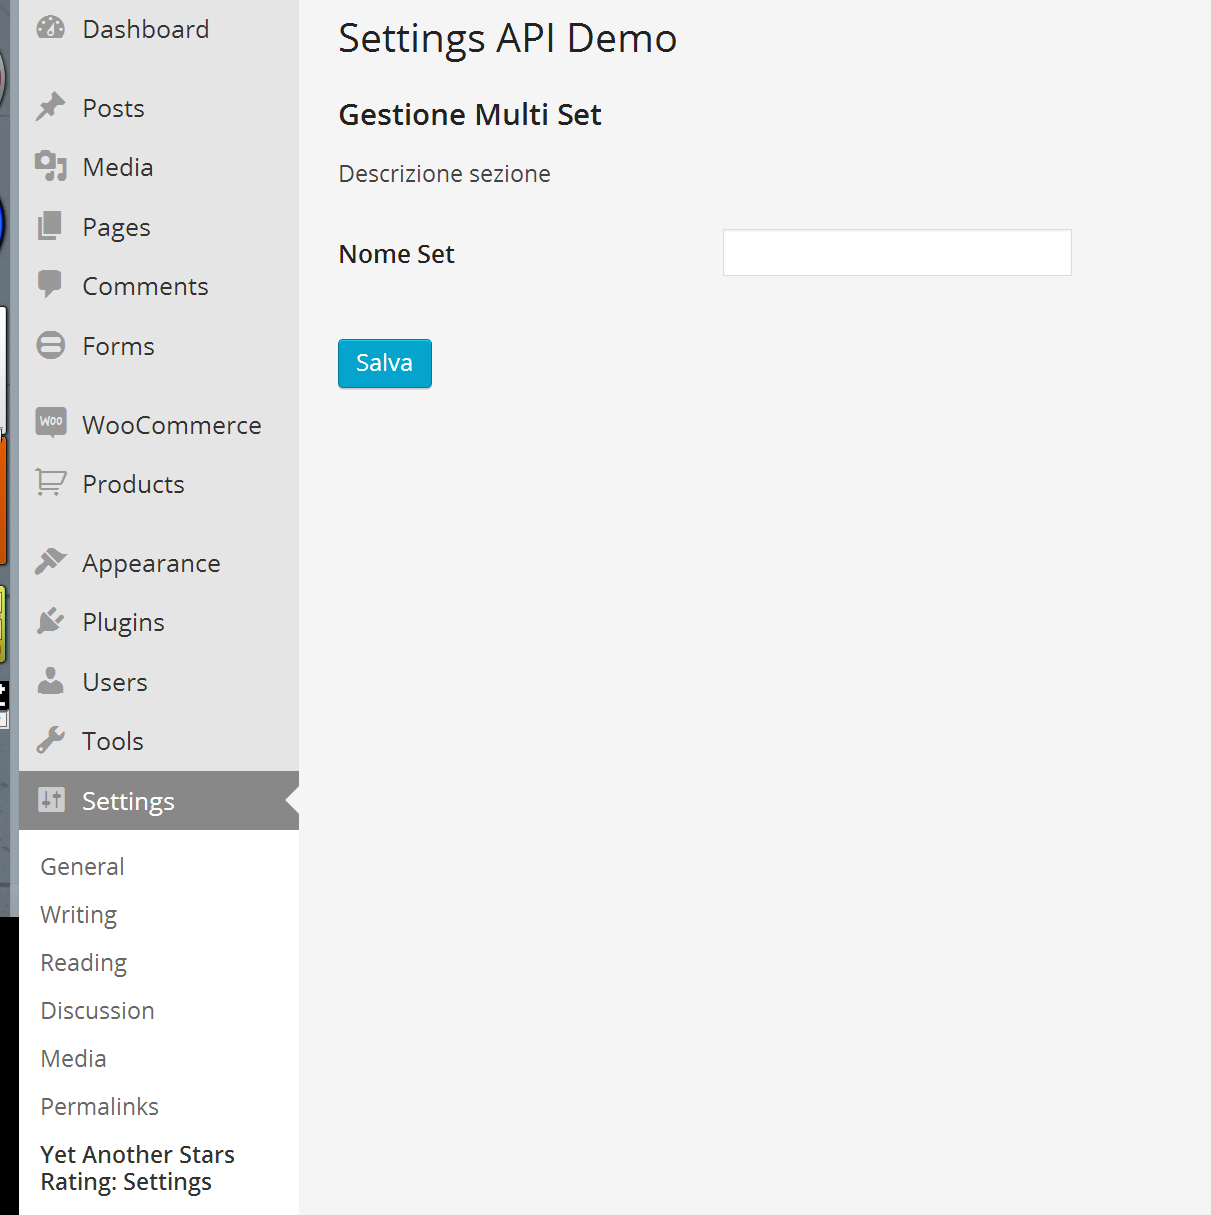Click the Forms icon
The height and width of the screenshot is (1215, 1211).
50,345
